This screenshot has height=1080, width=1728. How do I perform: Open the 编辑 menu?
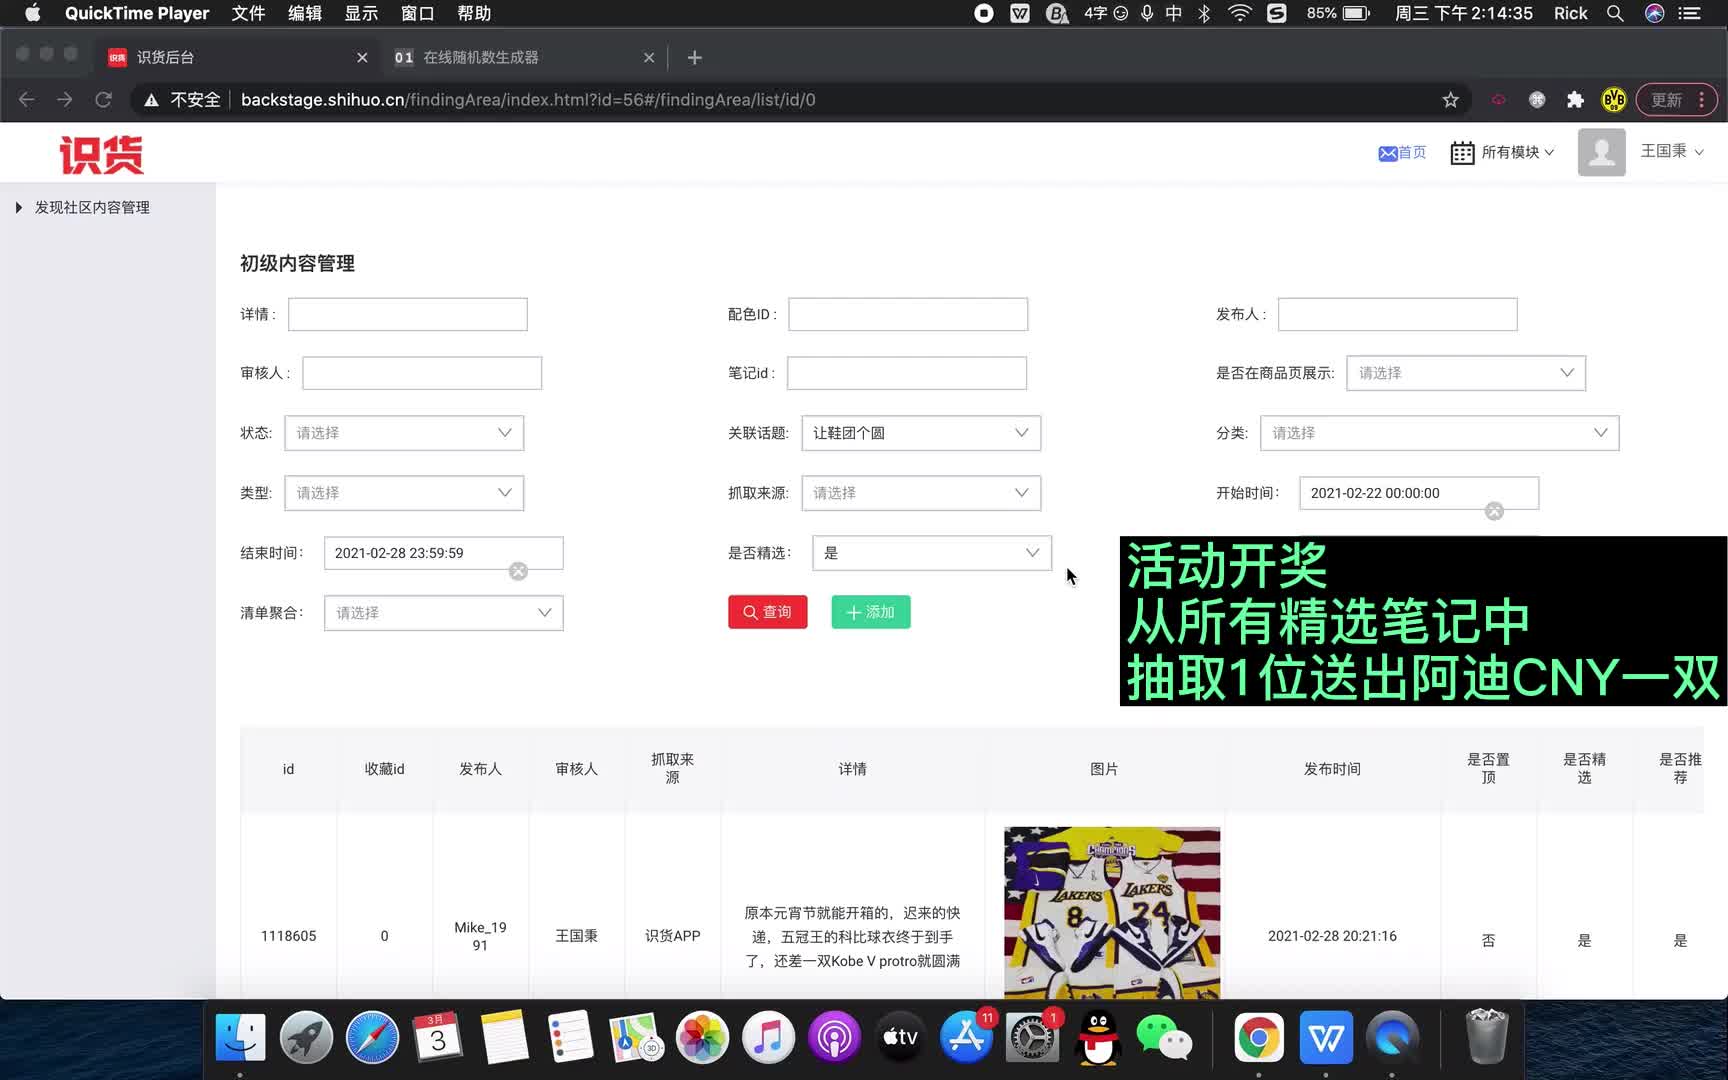click(305, 13)
